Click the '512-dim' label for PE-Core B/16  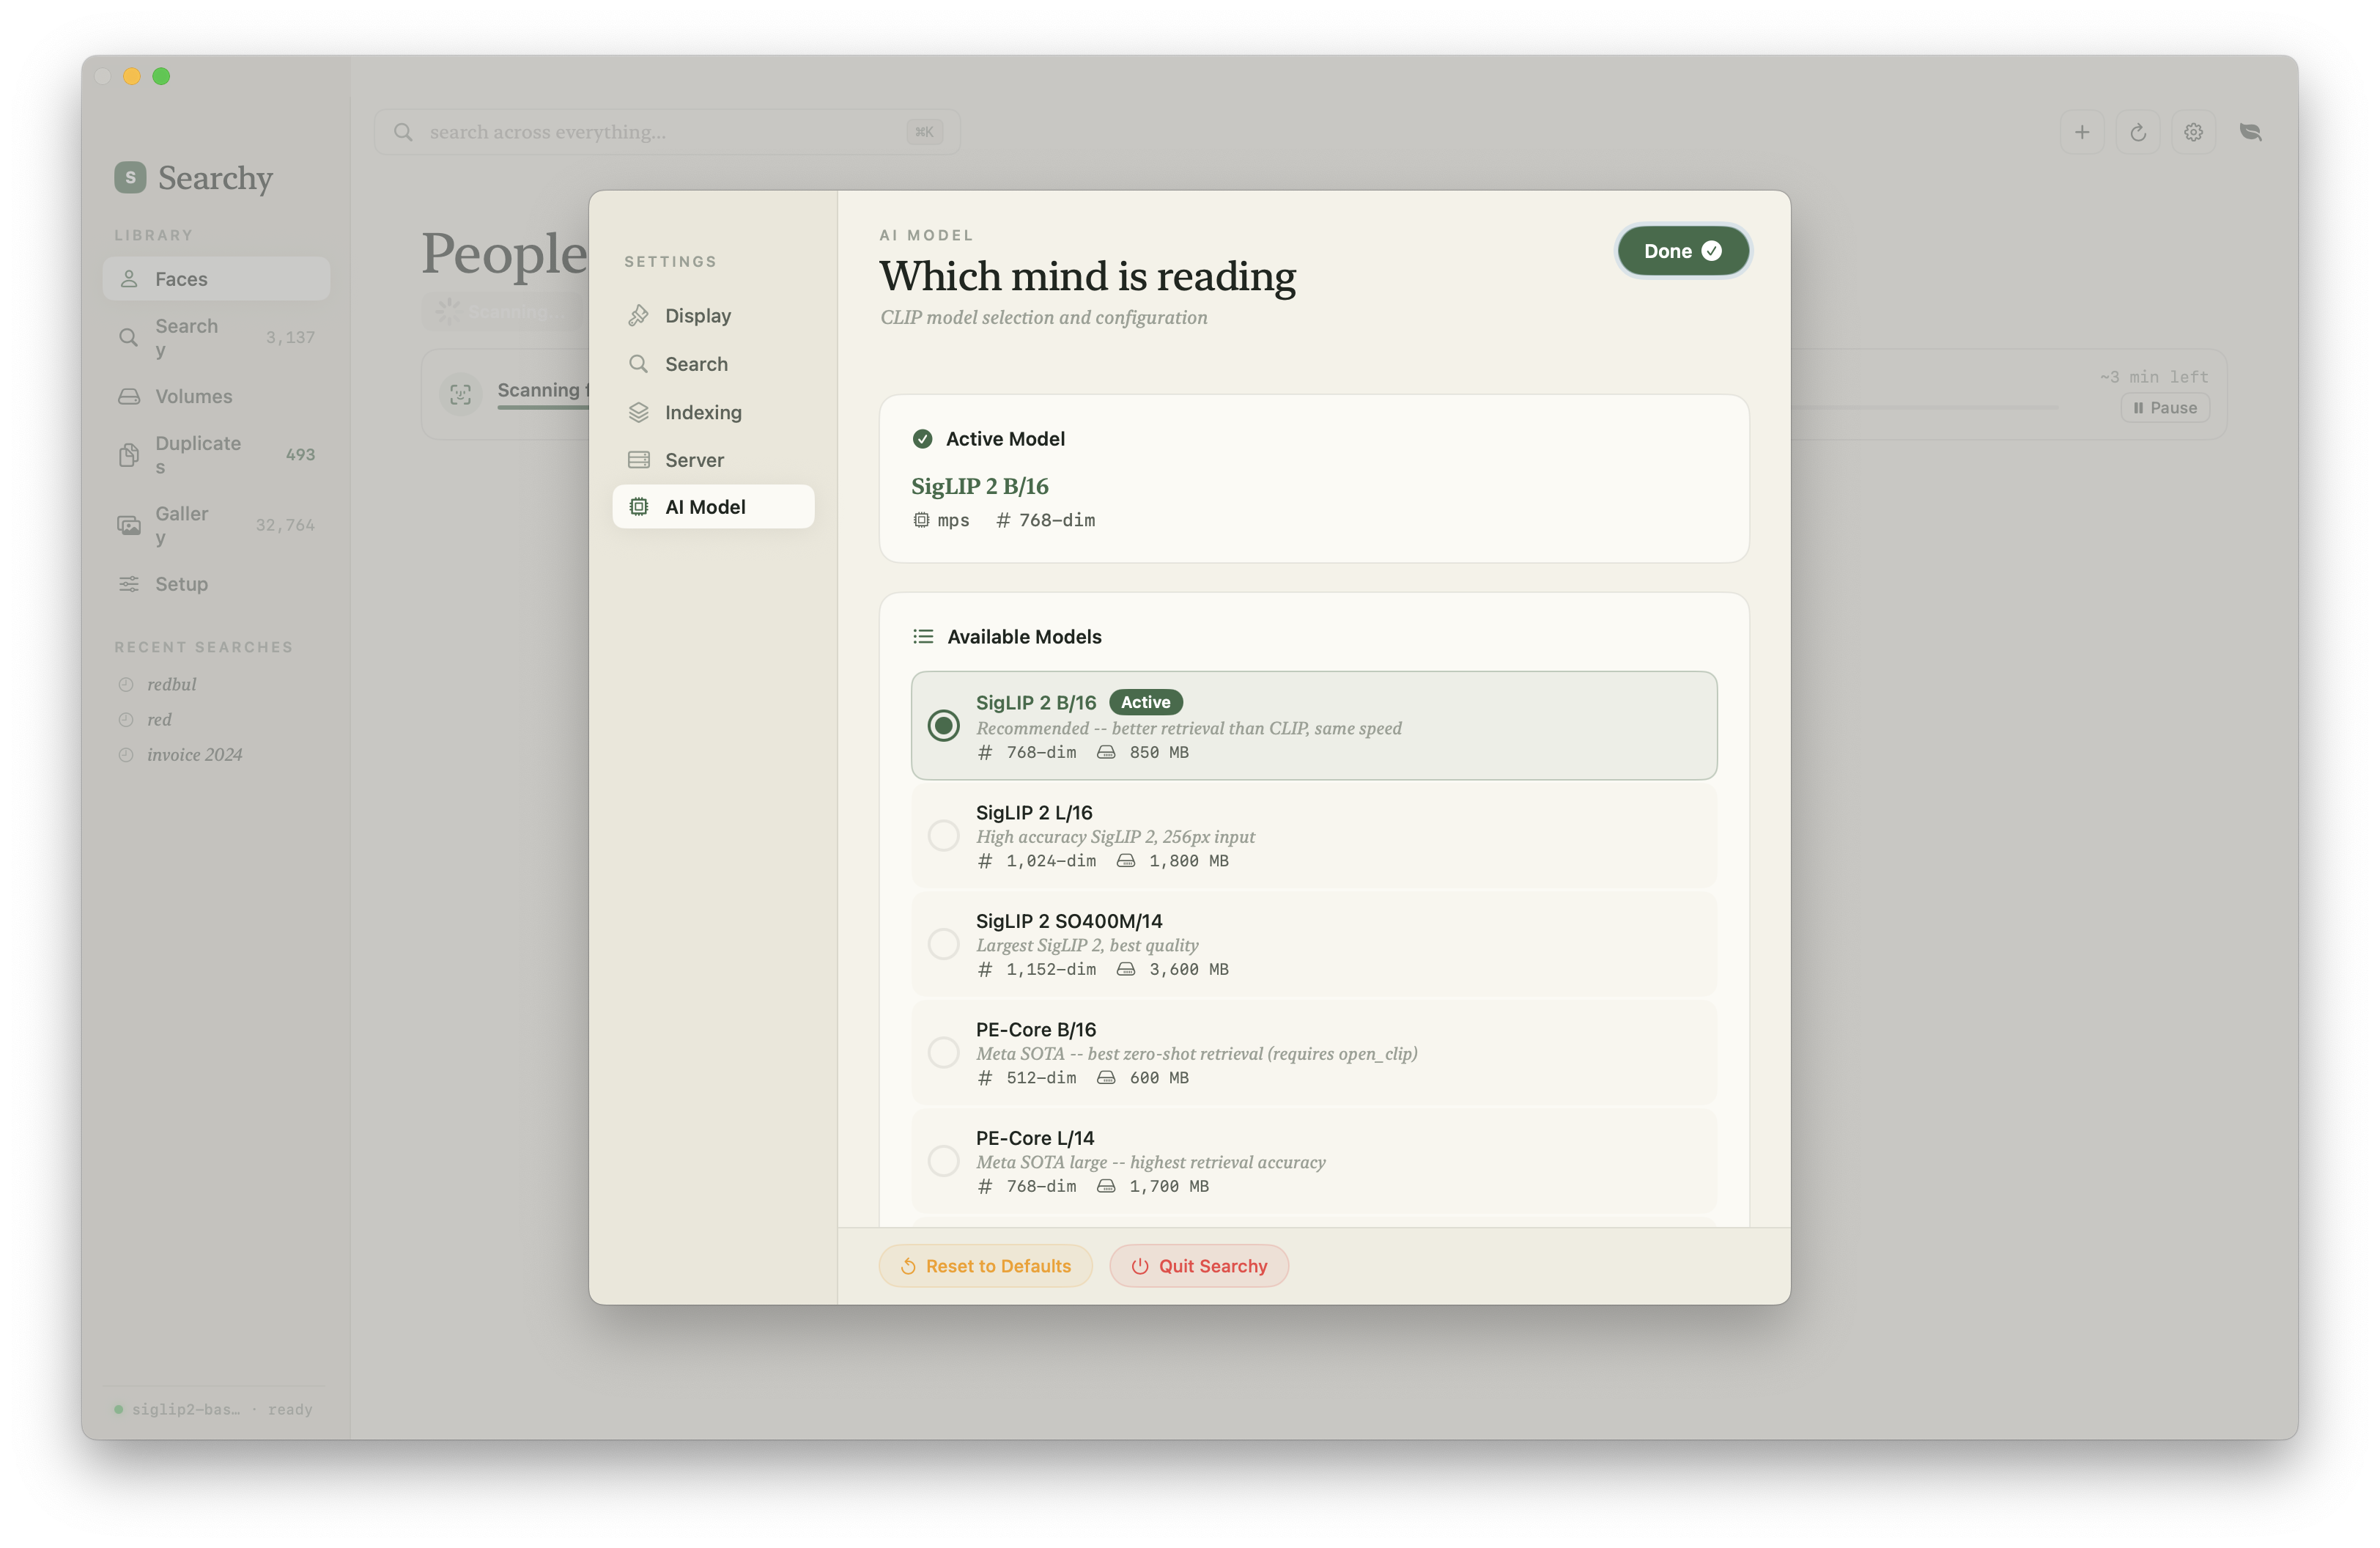click(x=1041, y=1078)
